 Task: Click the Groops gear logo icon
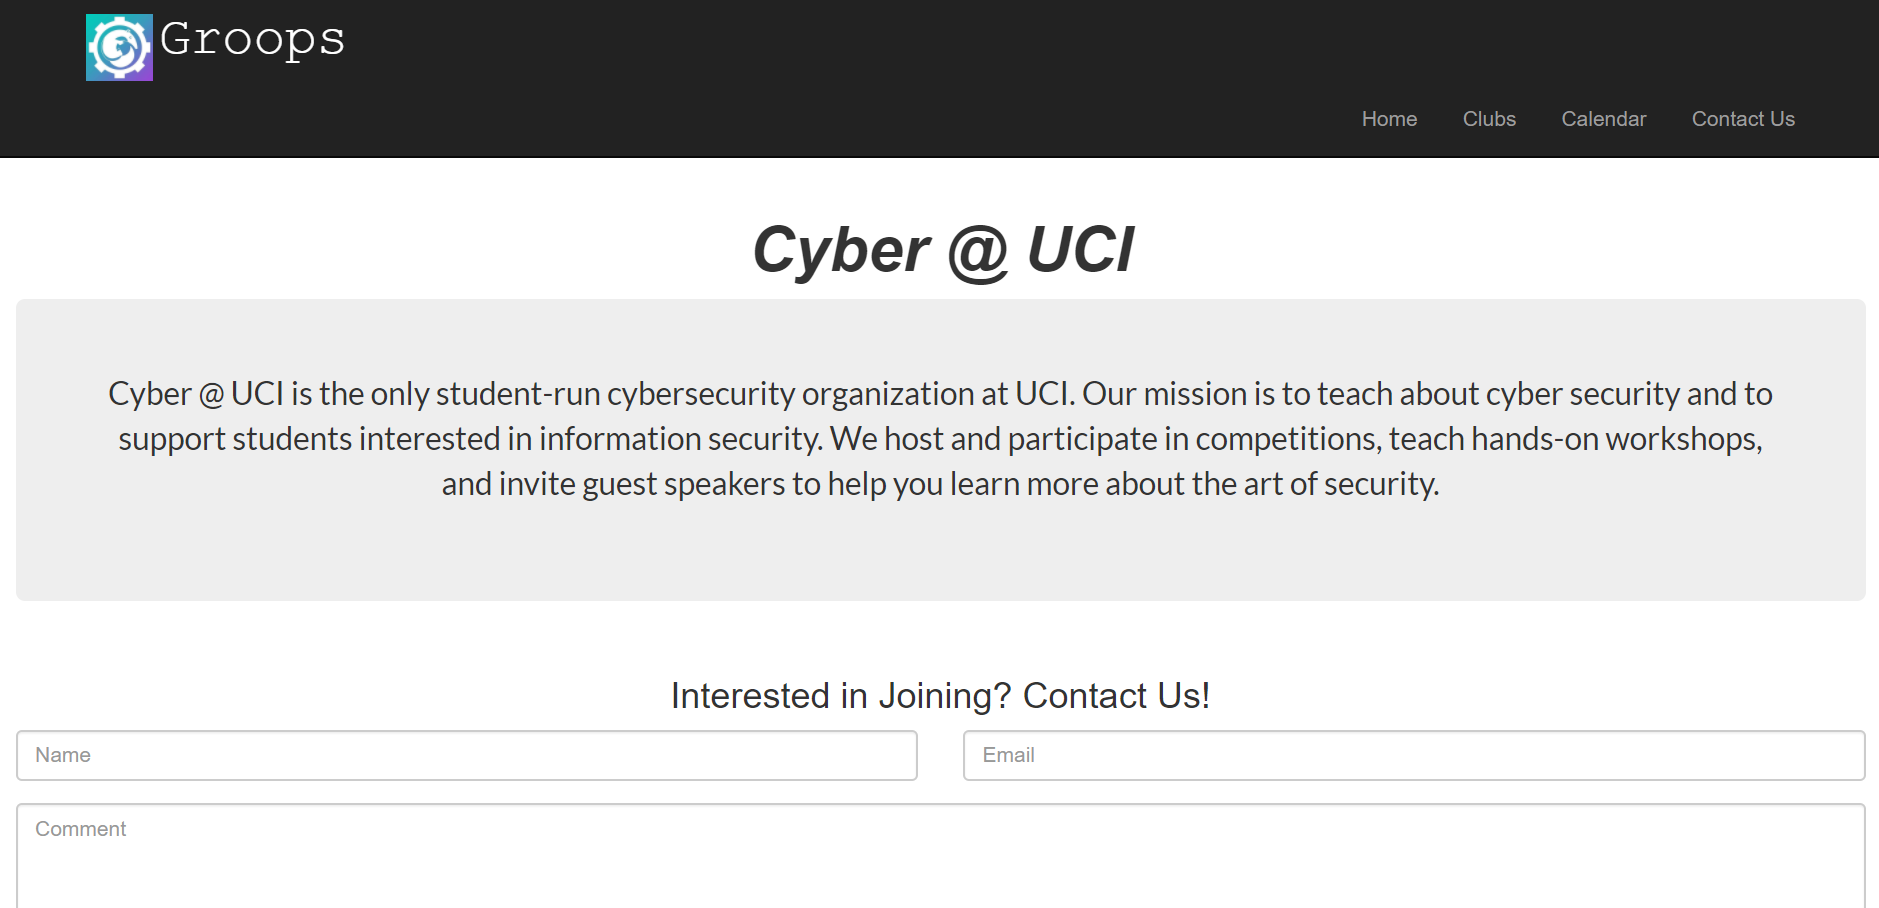tap(119, 47)
